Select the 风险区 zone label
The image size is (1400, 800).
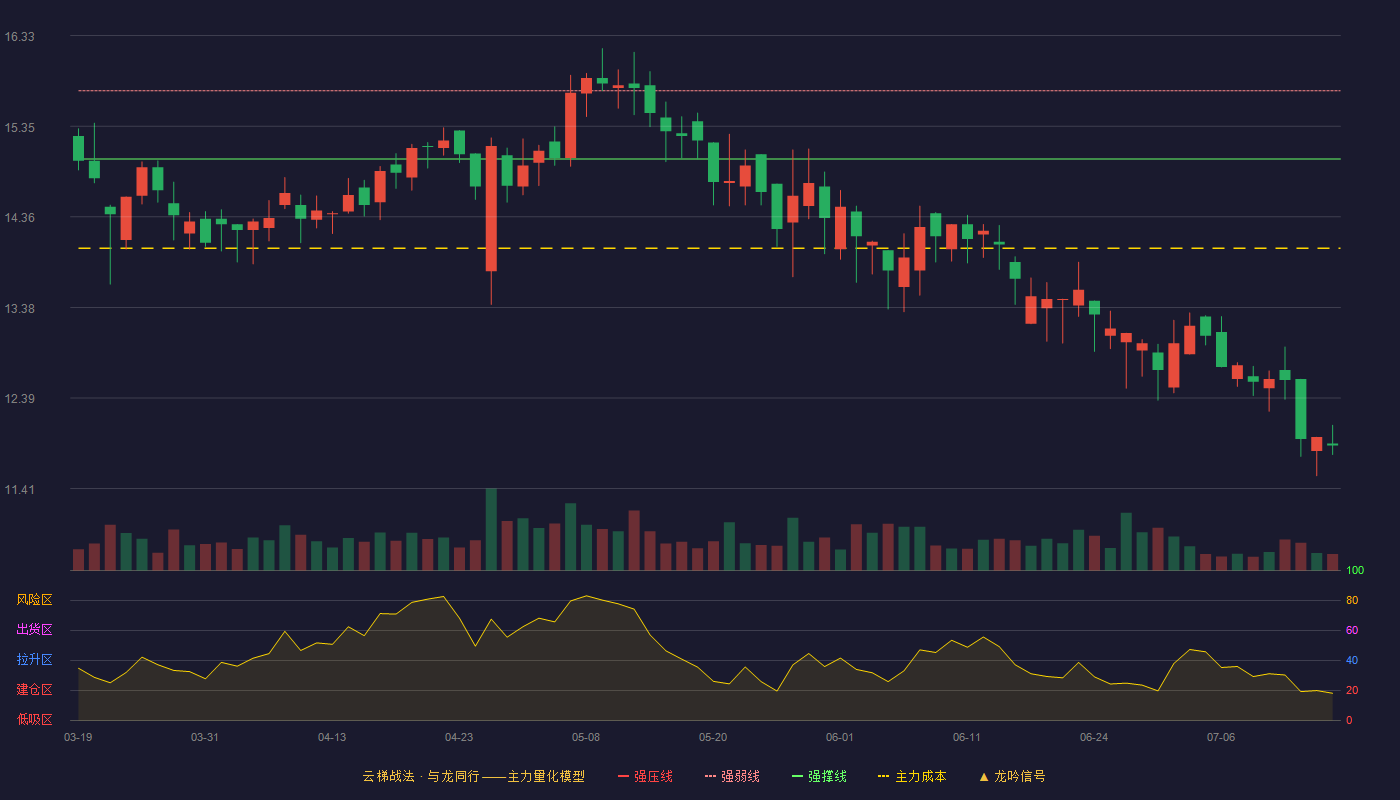point(34,600)
